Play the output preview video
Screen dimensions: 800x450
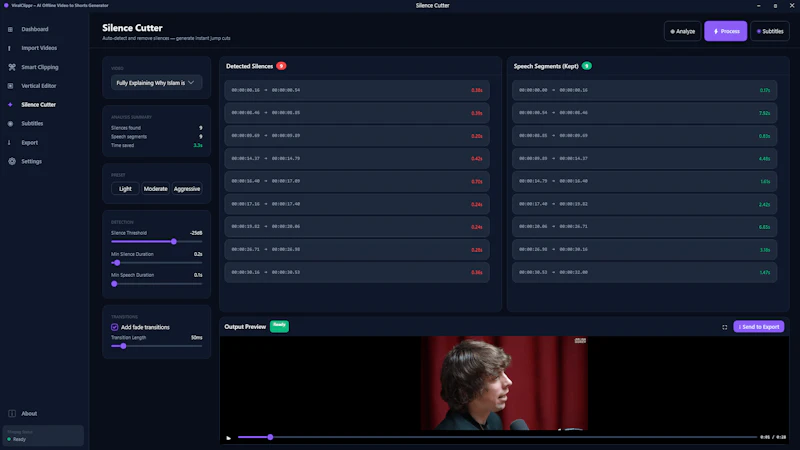[229, 438]
